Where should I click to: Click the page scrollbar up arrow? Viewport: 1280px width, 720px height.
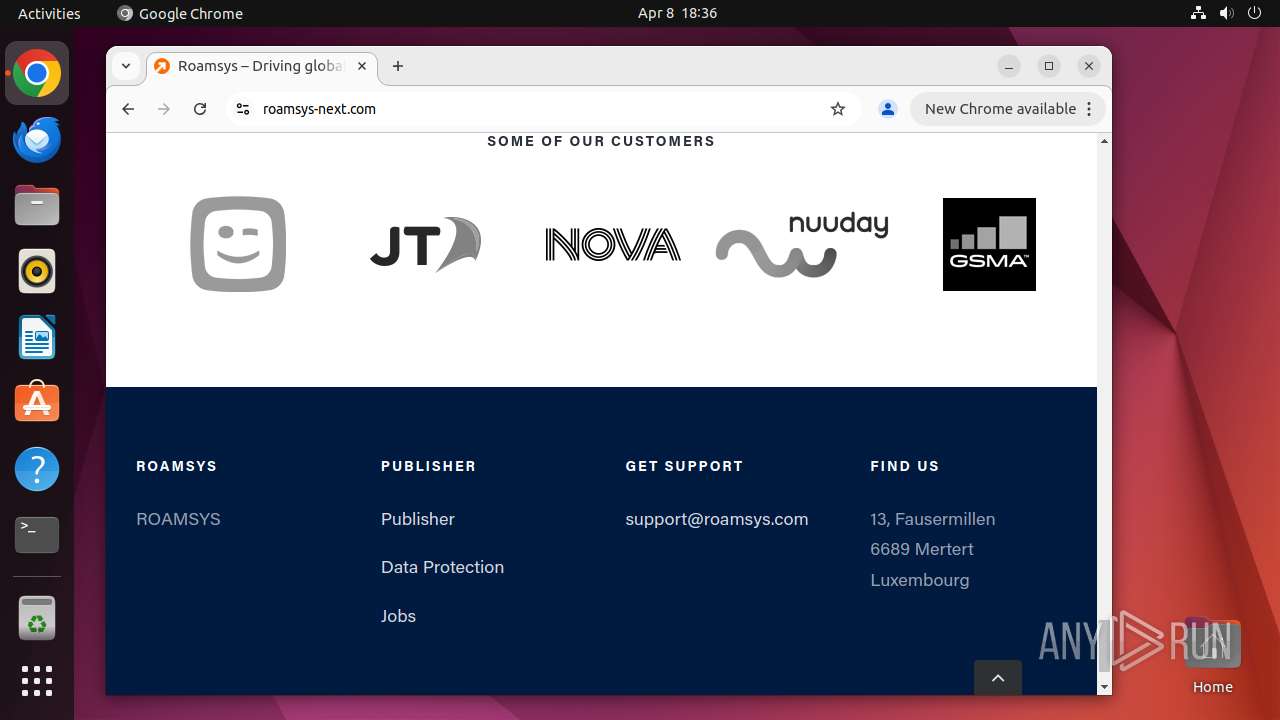[1104, 141]
